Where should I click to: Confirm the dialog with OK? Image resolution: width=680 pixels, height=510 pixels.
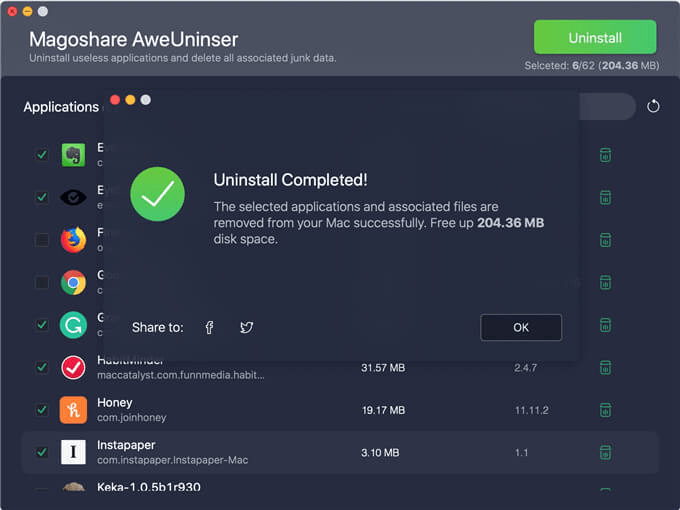click(521, 327)
